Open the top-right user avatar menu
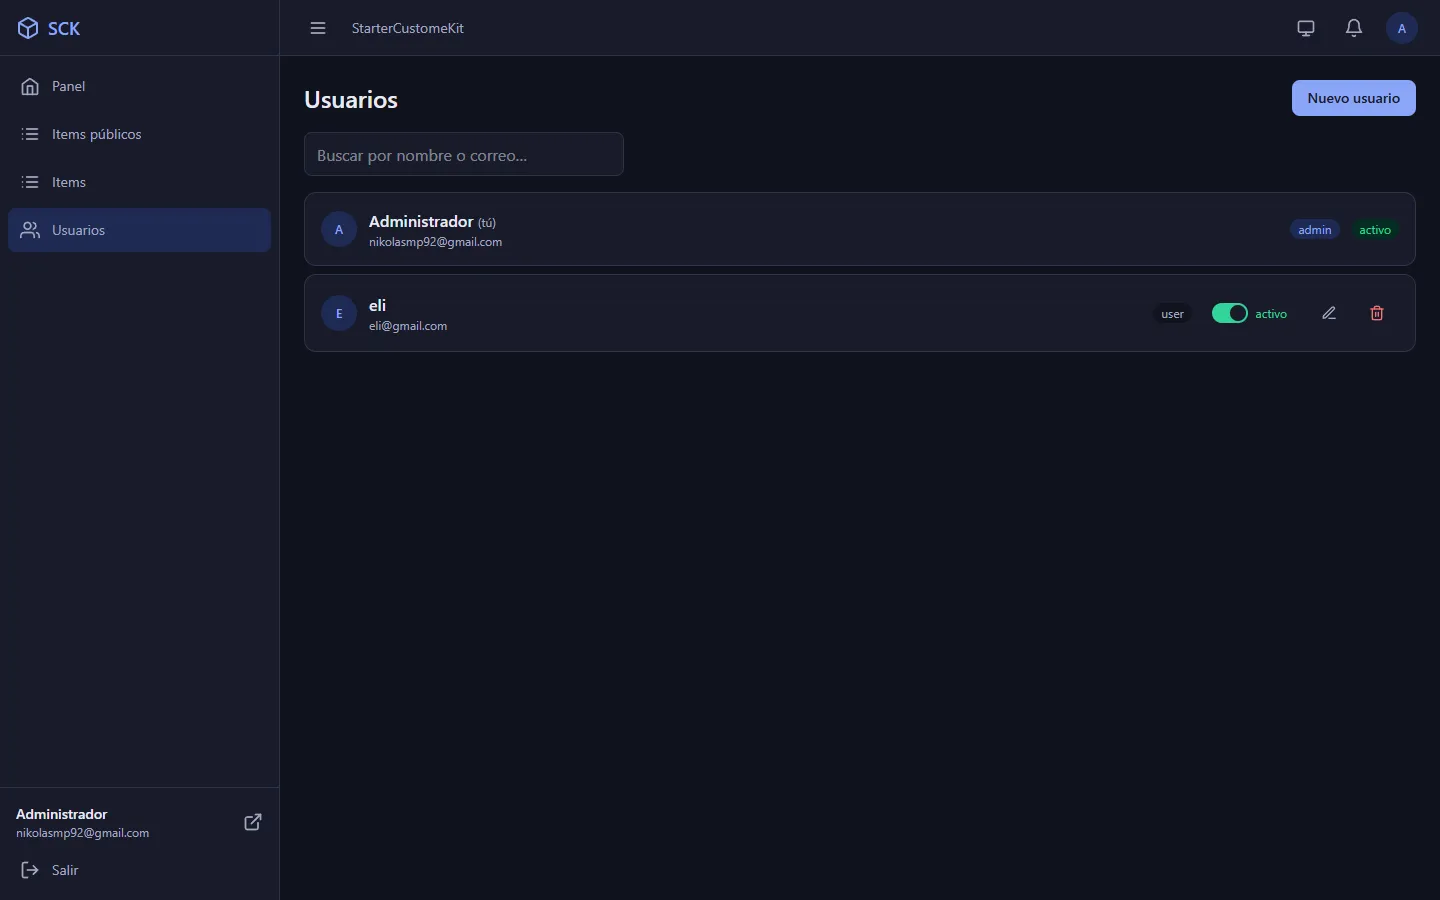The height and width of the screenshot is (900, 1440). tap(1402, 28)
